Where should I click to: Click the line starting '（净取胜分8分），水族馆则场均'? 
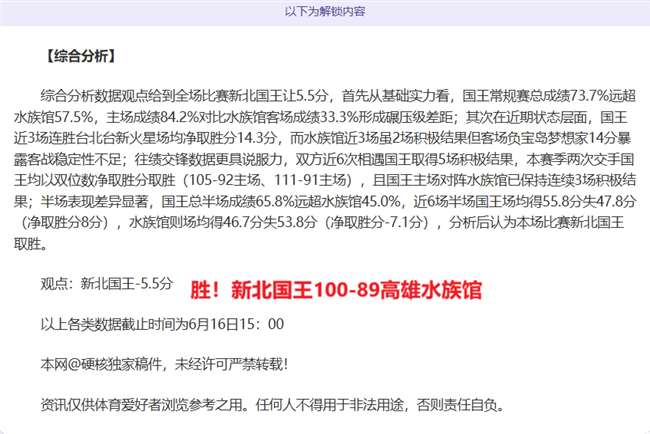point(322,223)
